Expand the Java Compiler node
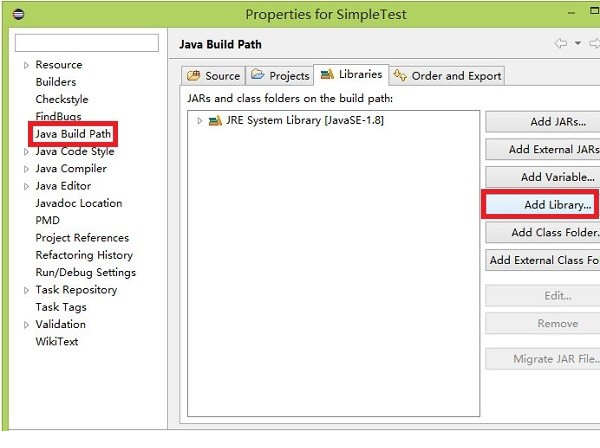 pos(26,169)
